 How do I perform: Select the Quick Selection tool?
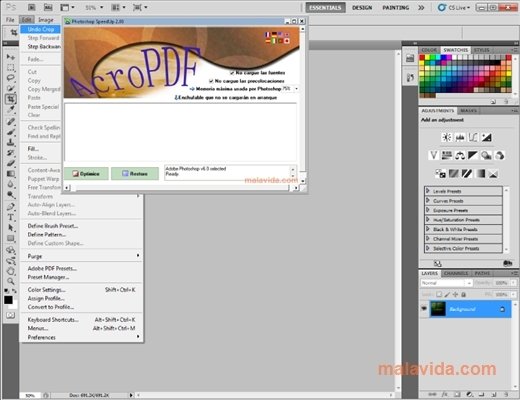(x=10, y=88)
